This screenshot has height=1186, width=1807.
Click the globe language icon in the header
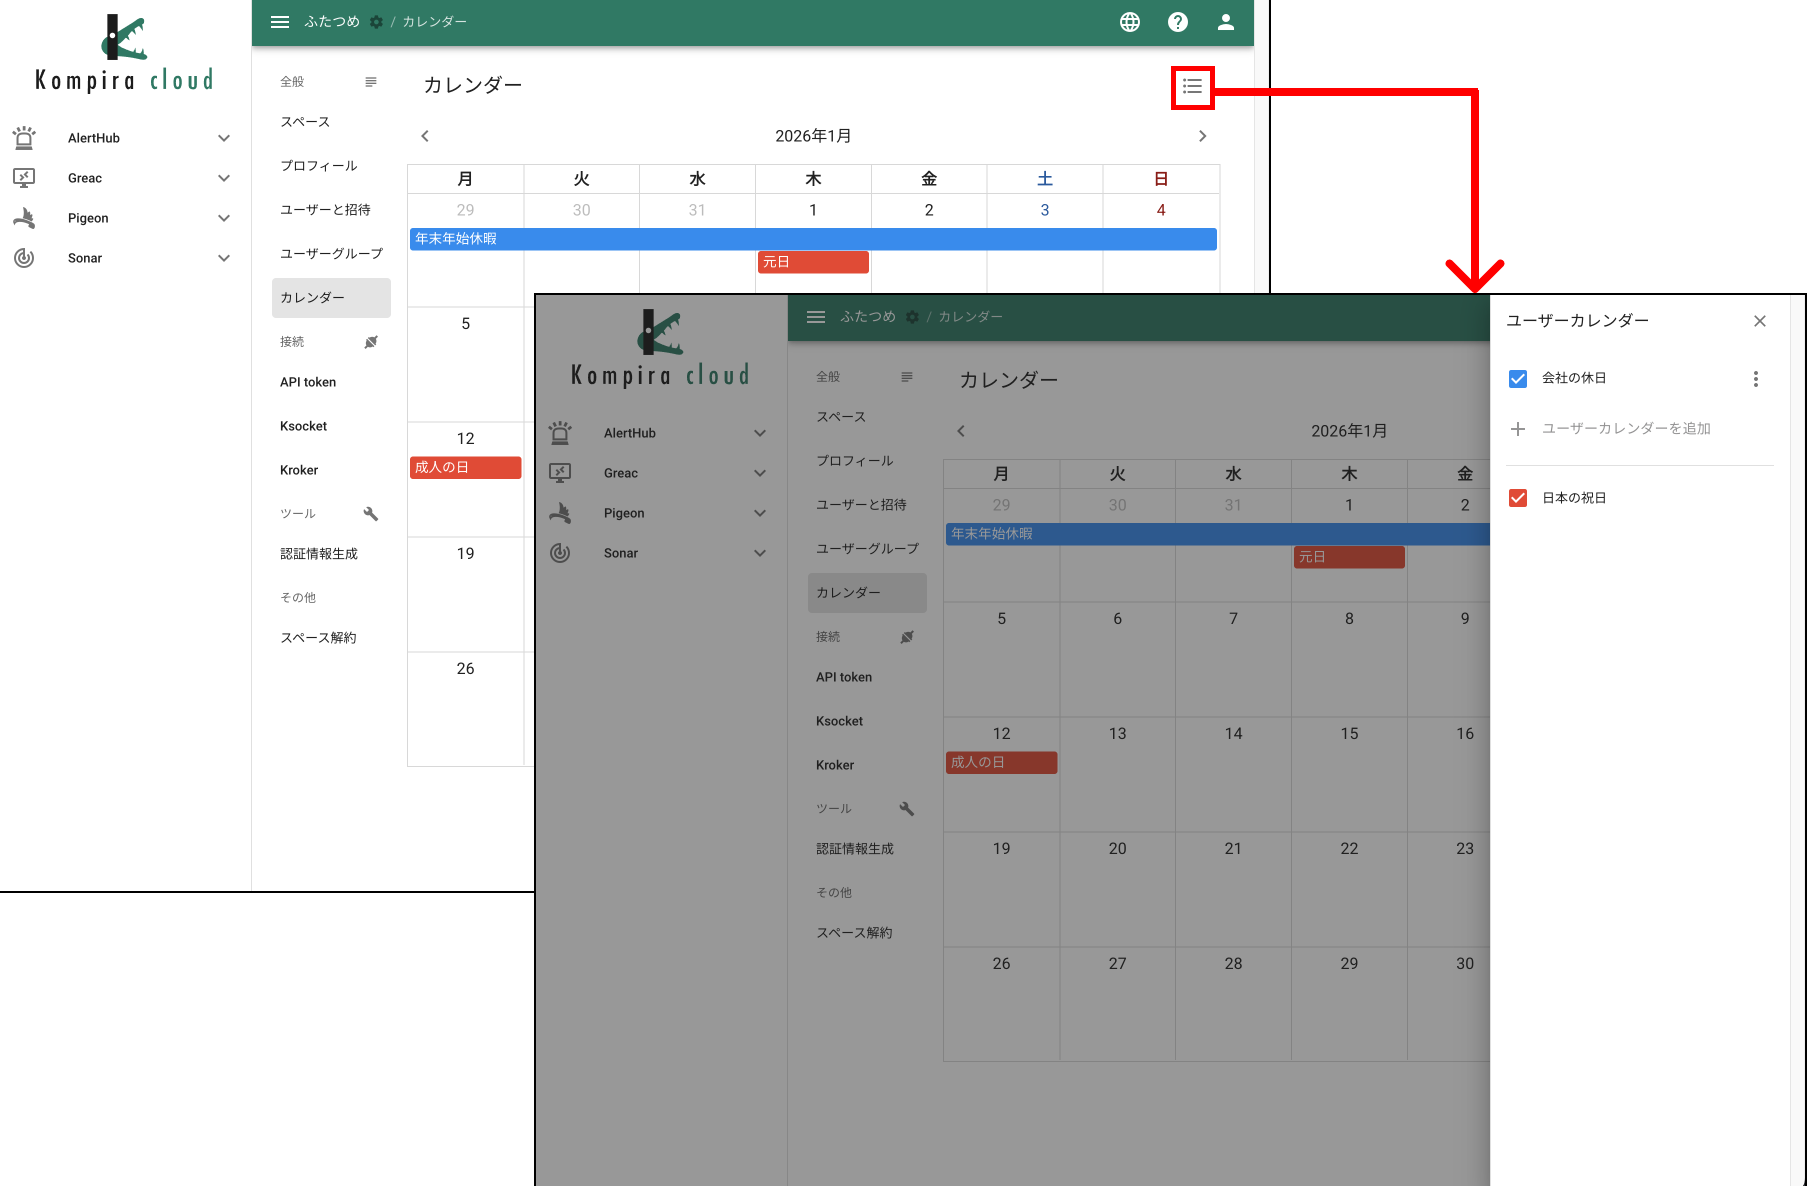point(1129,21)
